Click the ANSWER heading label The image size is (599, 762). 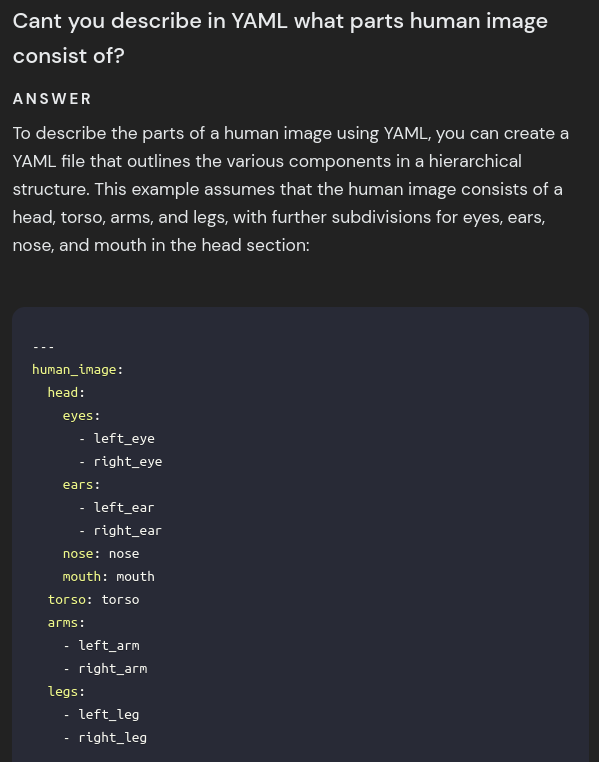[x=52, y=99]
